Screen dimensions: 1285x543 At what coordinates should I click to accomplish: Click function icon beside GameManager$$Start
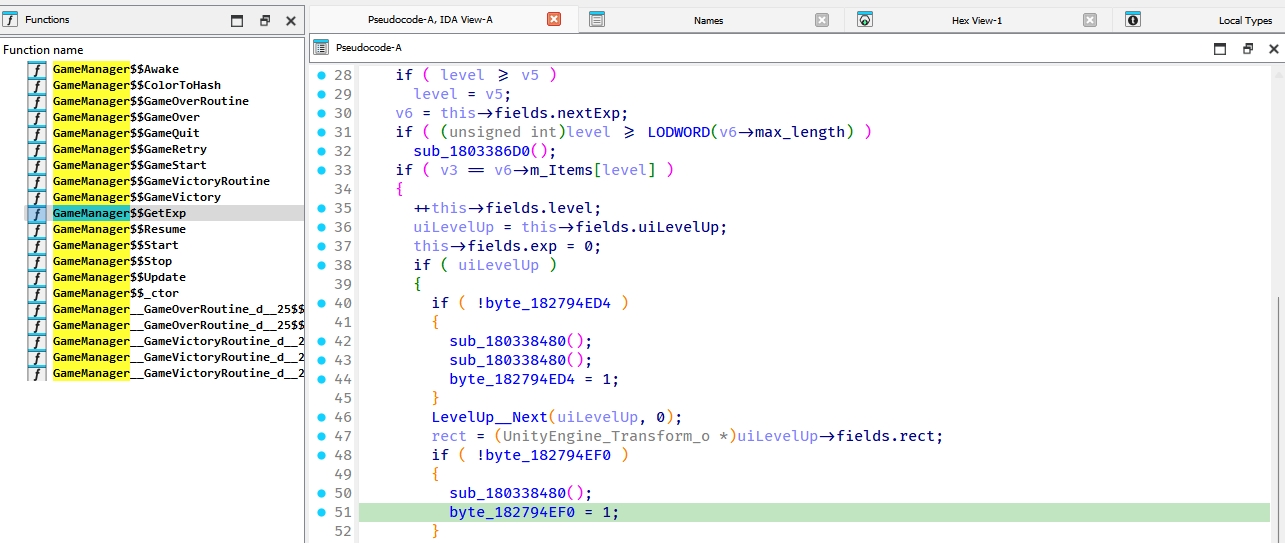37,245
